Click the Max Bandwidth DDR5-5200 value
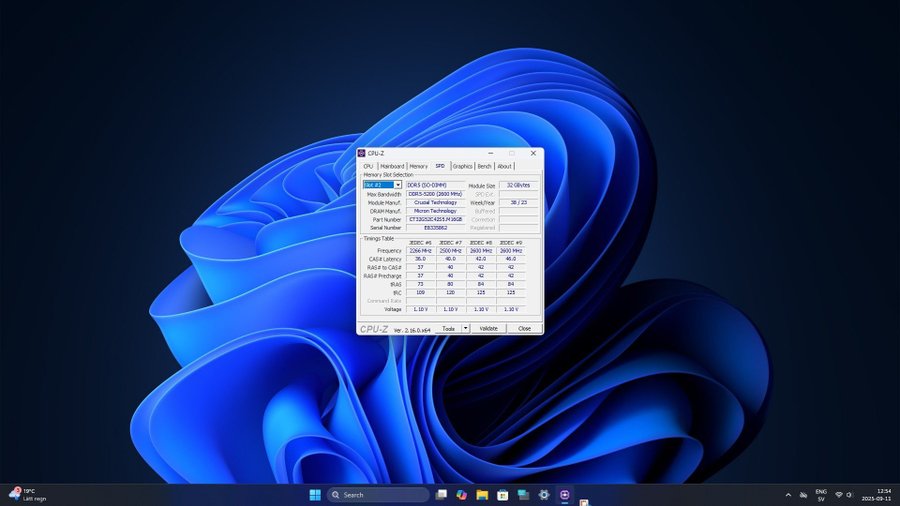This screenshot has width=900, height=506. (435, 194)
